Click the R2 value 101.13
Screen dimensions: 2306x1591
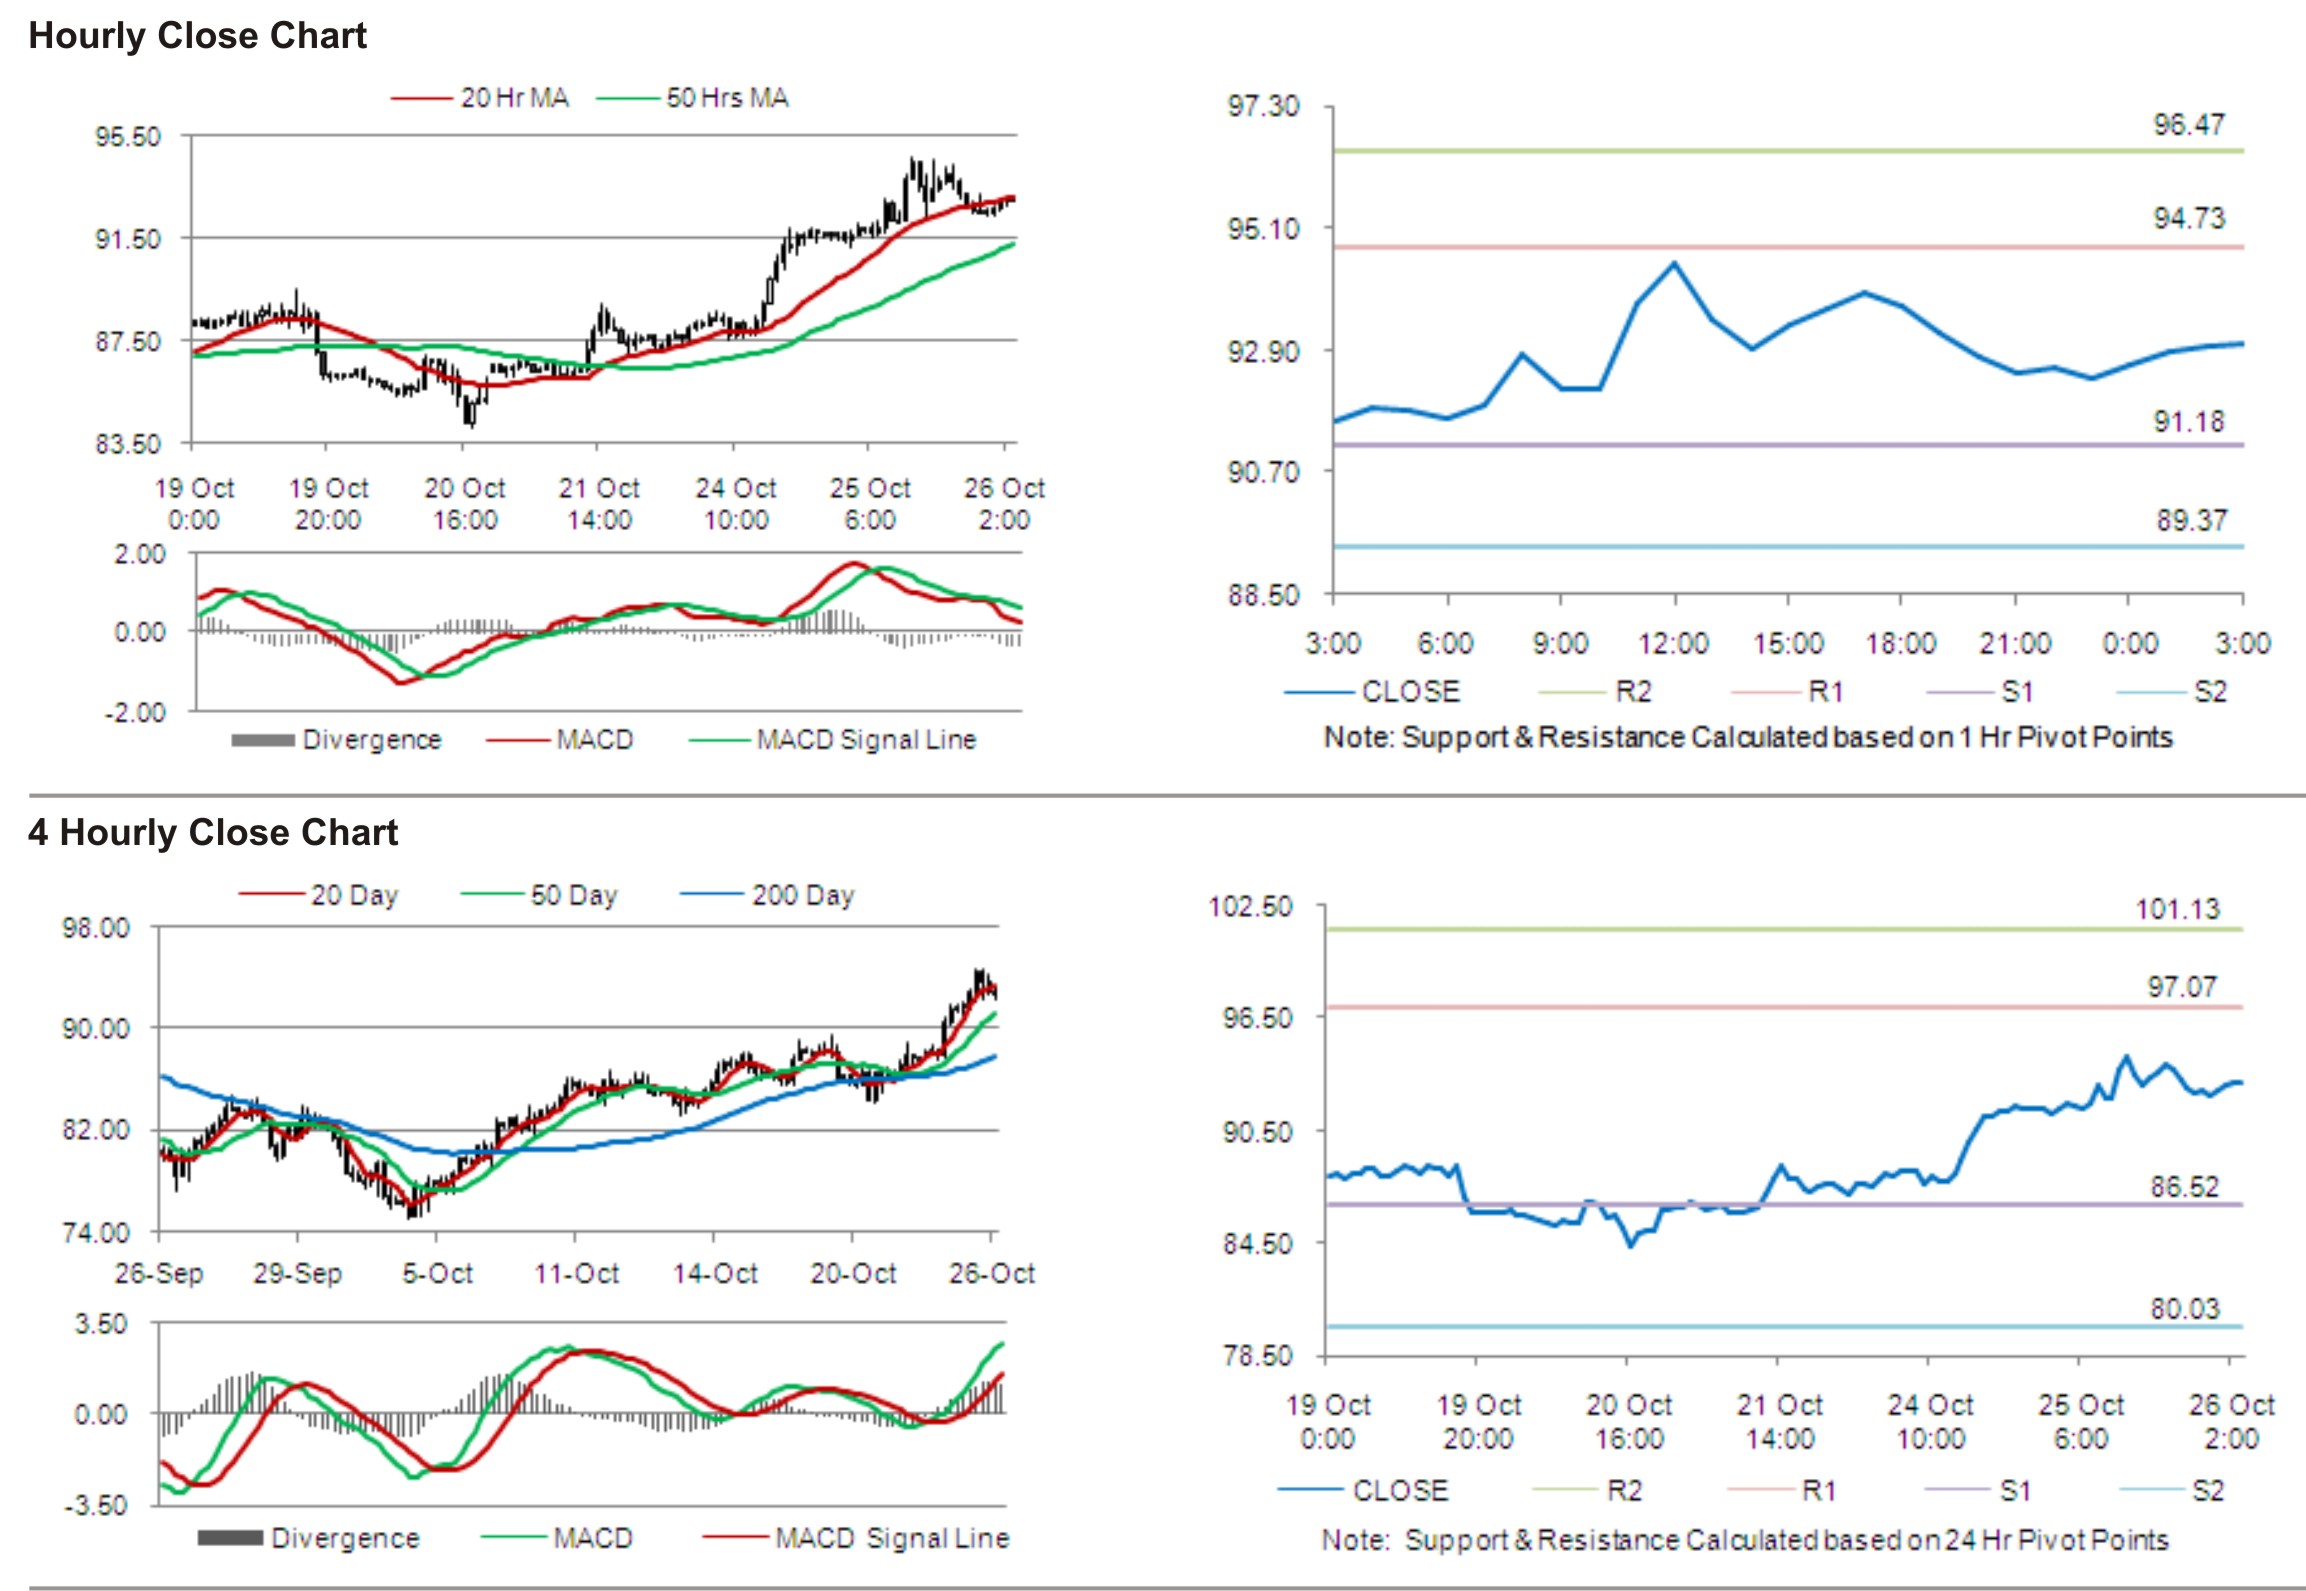pyautogui.click(x=2177, y=910)
